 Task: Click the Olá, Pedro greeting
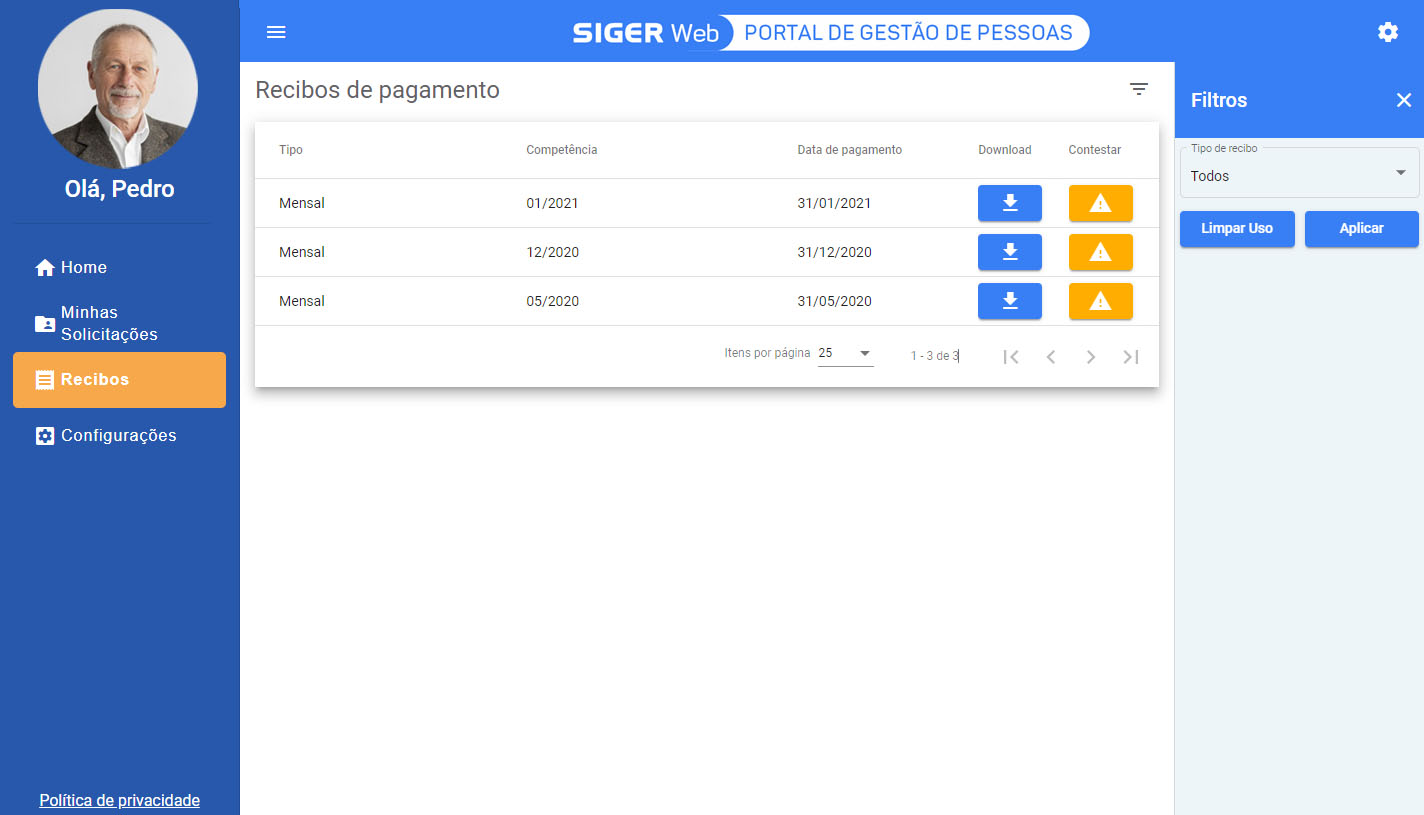coord(120,189)
